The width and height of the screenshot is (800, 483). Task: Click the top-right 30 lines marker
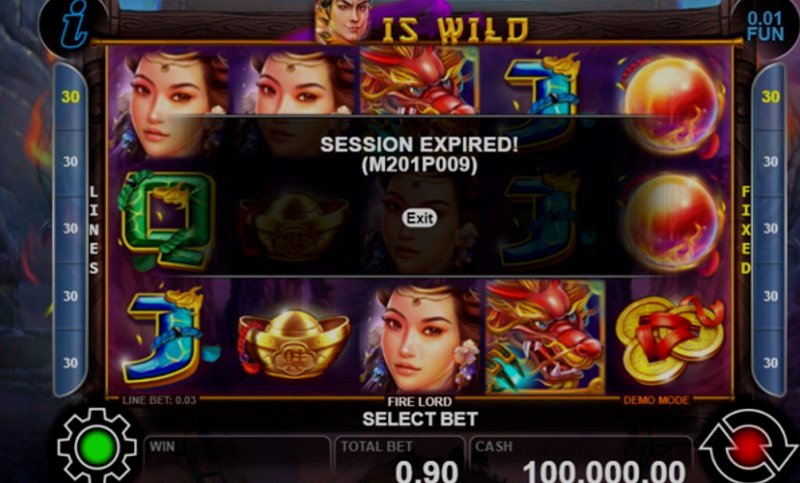pyautogui.click(x=770, y=96)
